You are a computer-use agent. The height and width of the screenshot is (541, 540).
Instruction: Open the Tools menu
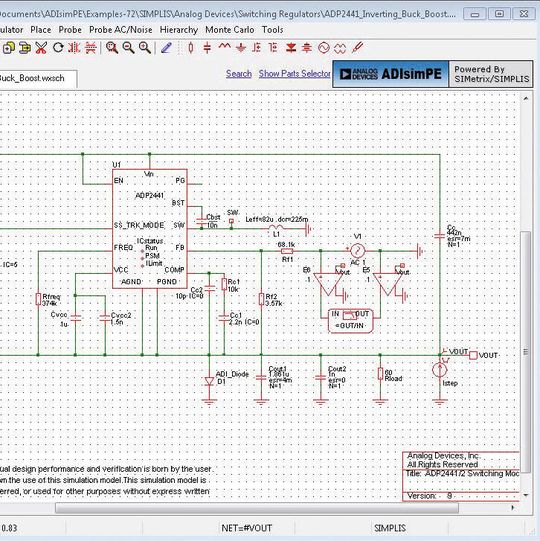273,30
